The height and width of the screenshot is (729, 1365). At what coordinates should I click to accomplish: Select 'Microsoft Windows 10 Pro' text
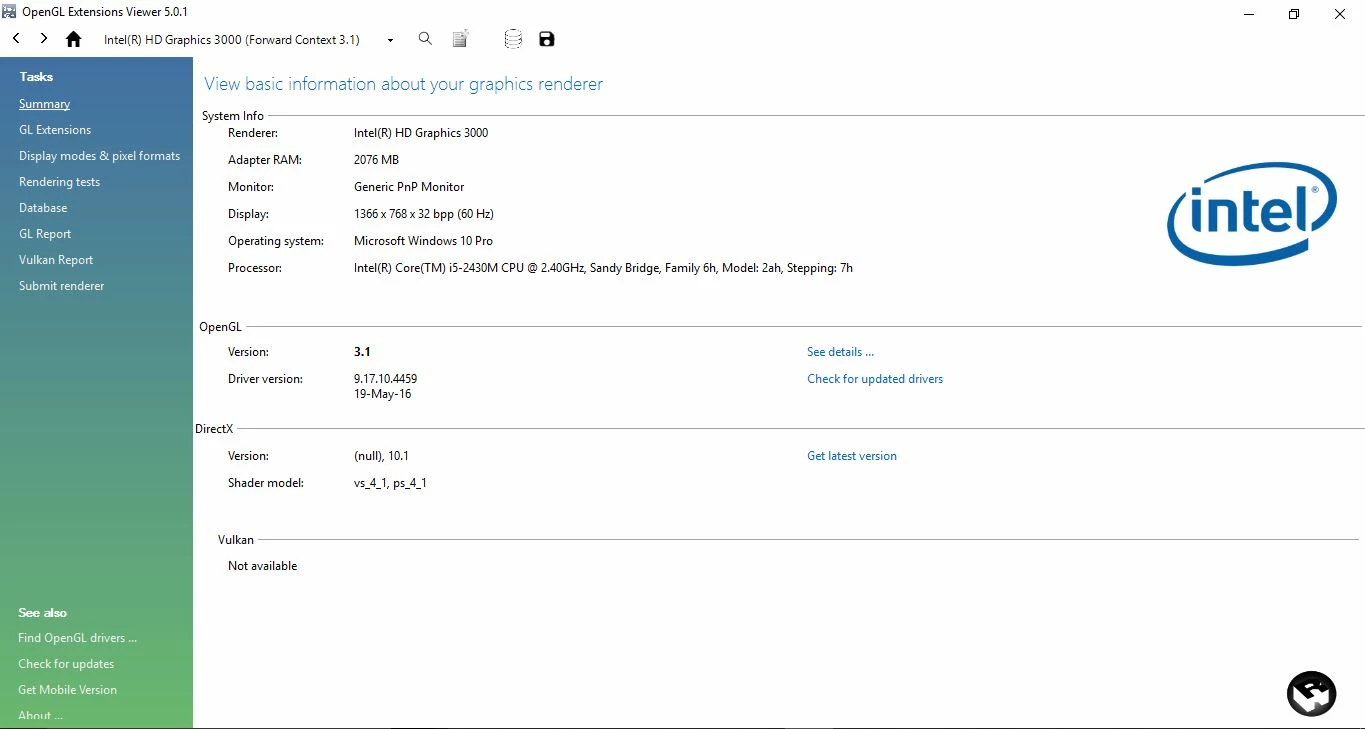pos(423,241)
